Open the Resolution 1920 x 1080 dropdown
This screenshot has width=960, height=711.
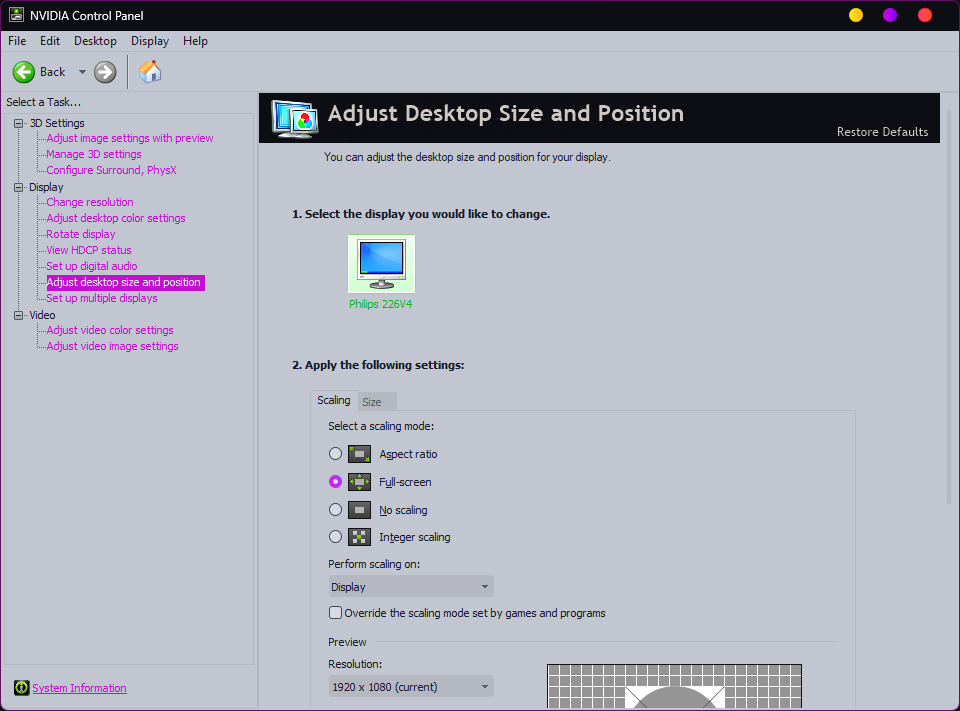click(x=411, y=687)
